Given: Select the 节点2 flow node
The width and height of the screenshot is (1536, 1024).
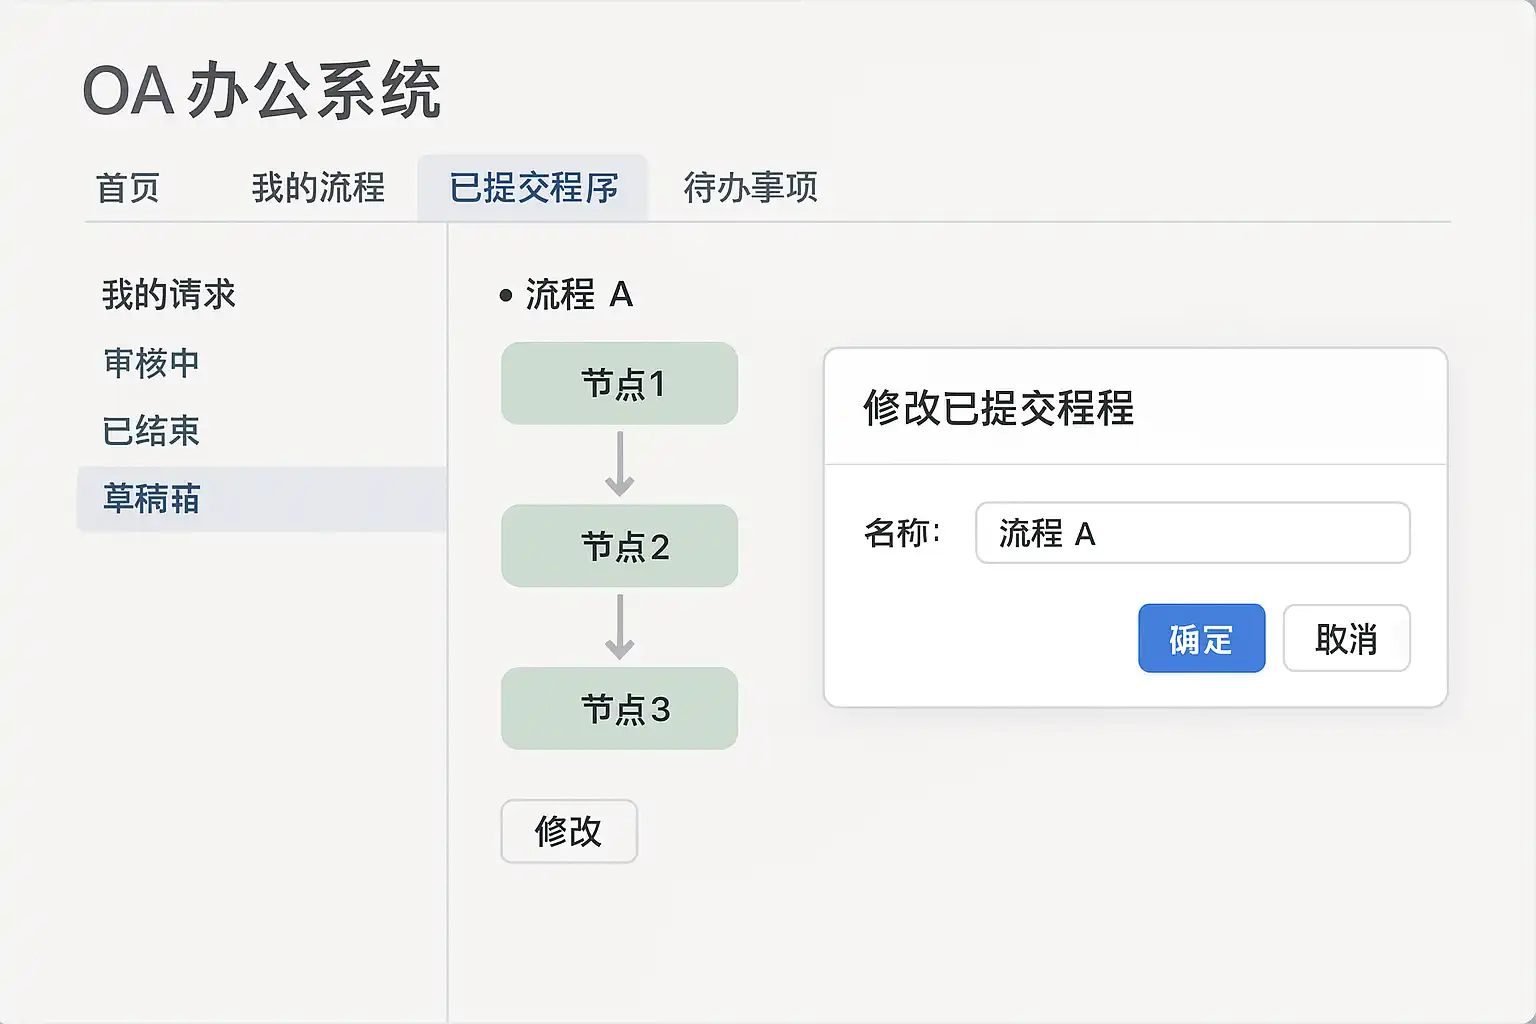Looking at the screenshot, I should pos(620,546).
